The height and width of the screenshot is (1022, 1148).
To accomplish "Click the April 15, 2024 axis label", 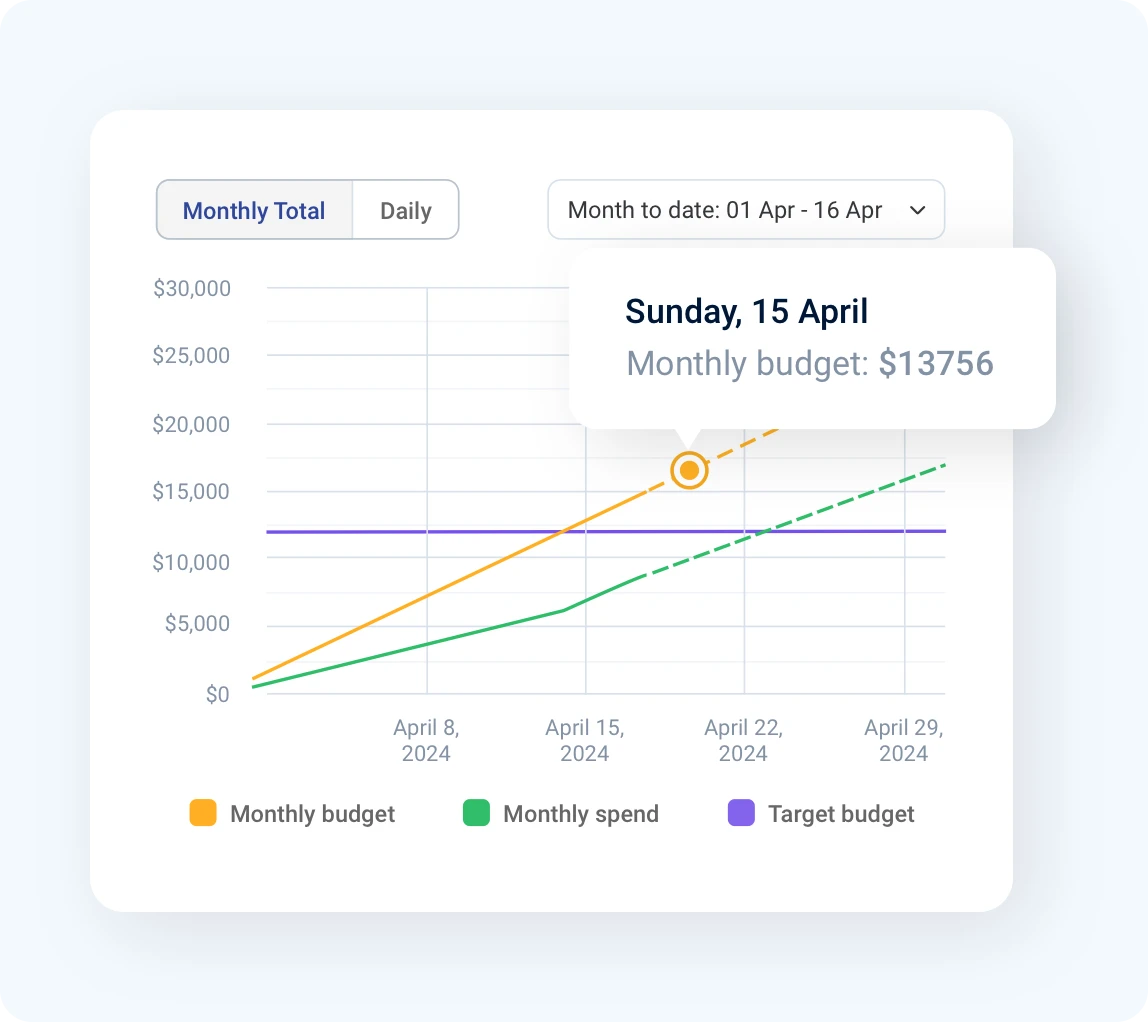I will click(x=585, y=740).
